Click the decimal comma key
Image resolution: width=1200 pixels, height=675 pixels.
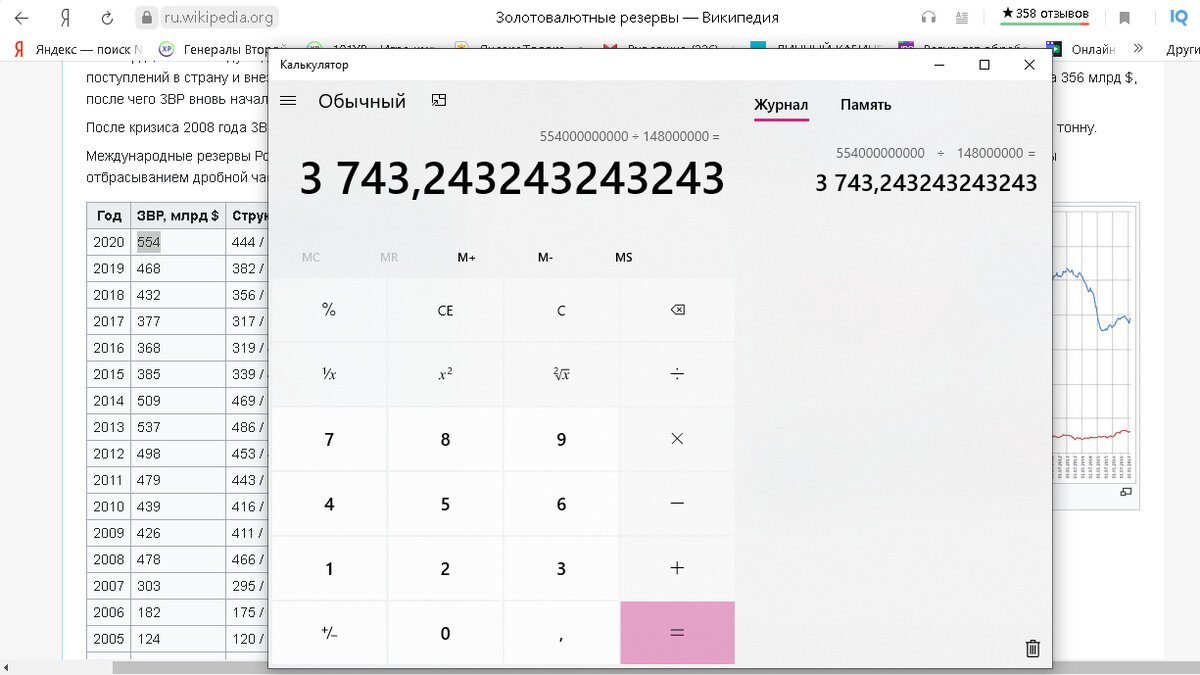(x=561, y=633)
